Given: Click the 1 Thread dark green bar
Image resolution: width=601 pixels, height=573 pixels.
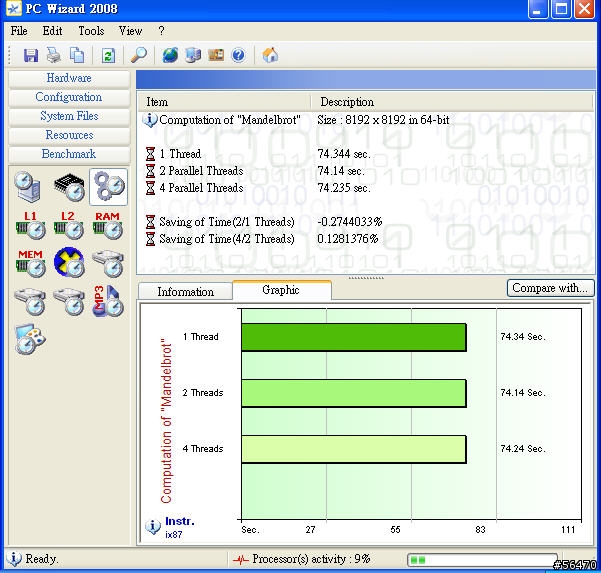Looking at the screenshot, I should coord(354,337).
